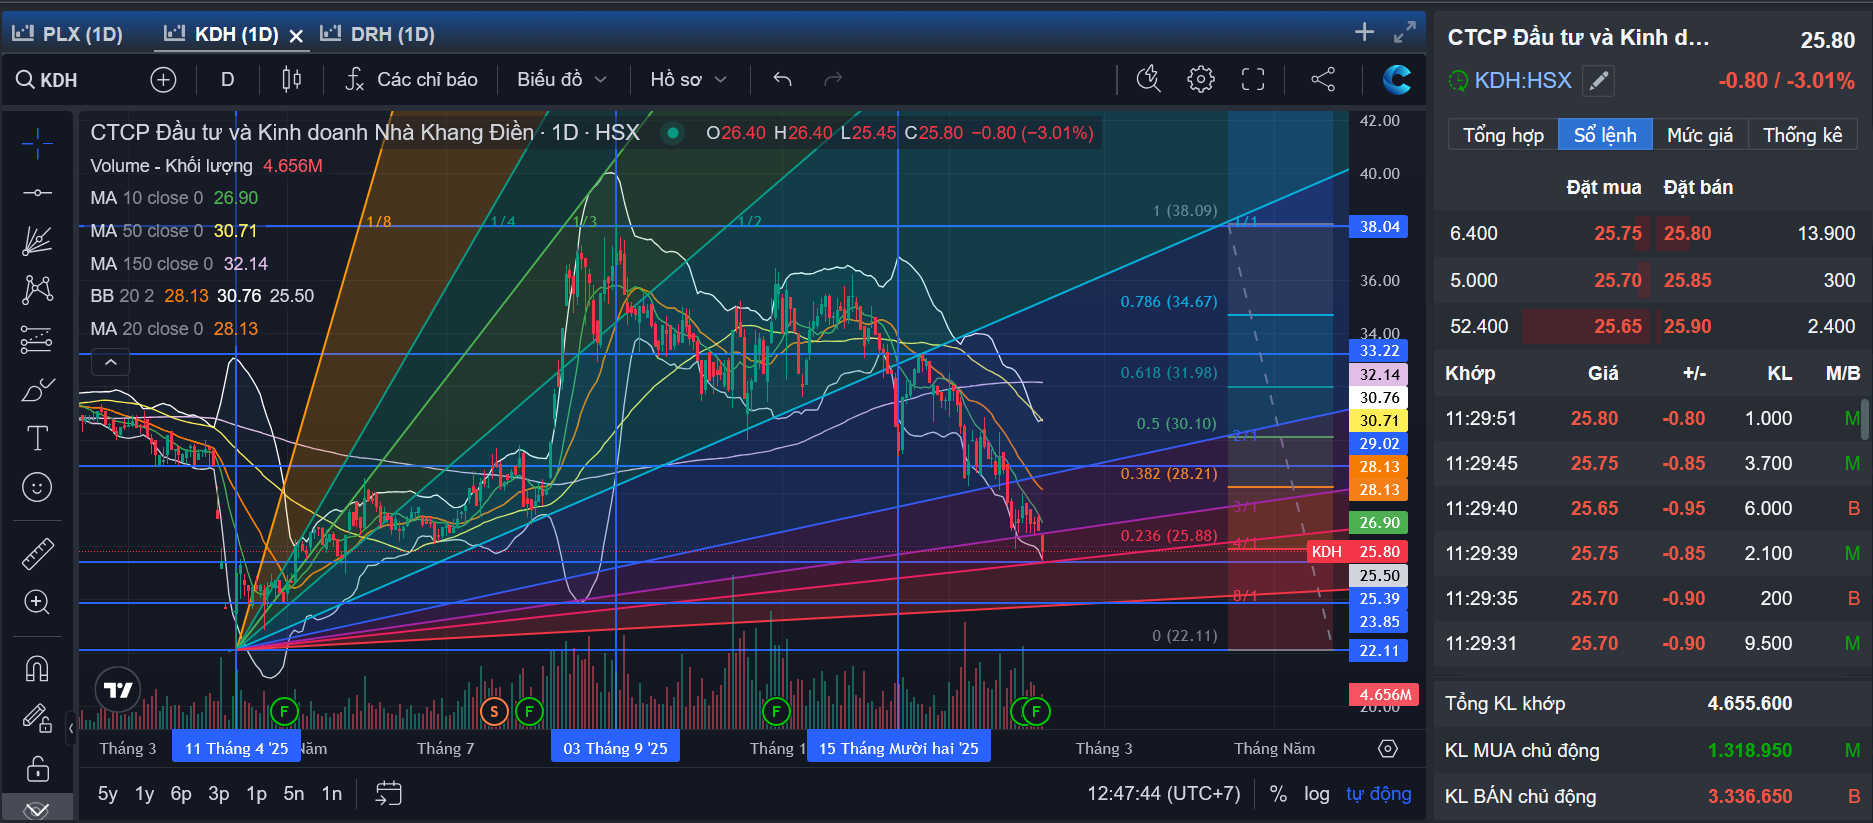Toggle auto scale (tự động)
The image size is (1873, 823).
coord(1379,794)
